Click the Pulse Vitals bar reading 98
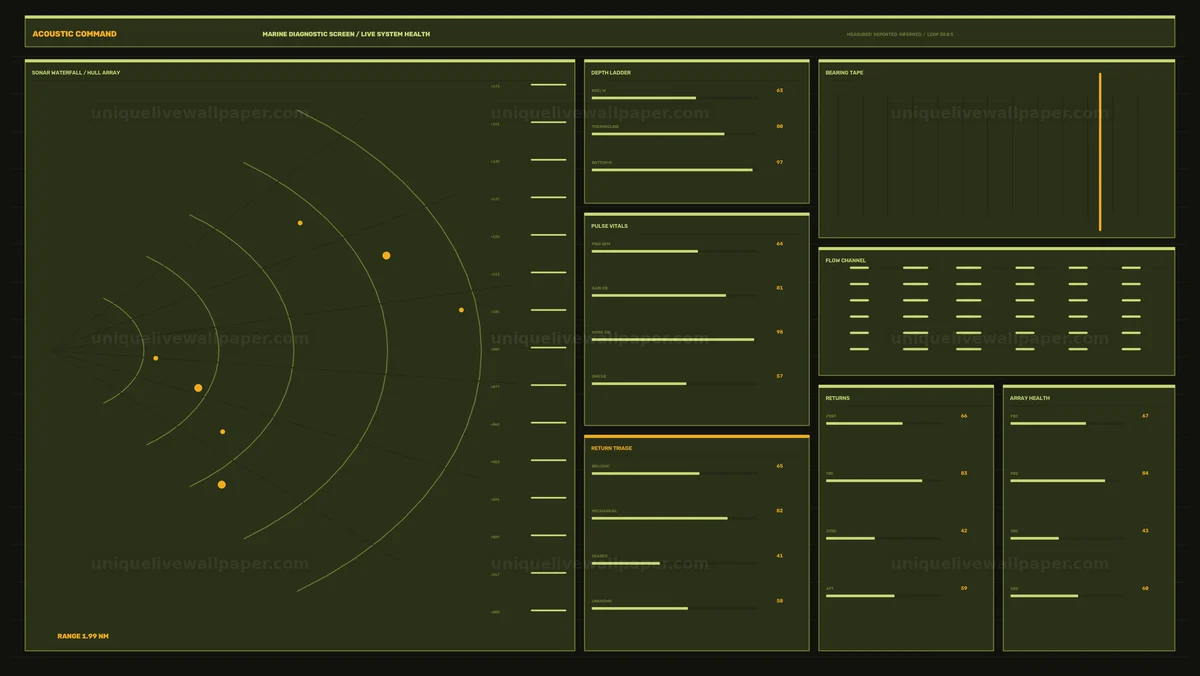 coord(675,339)
